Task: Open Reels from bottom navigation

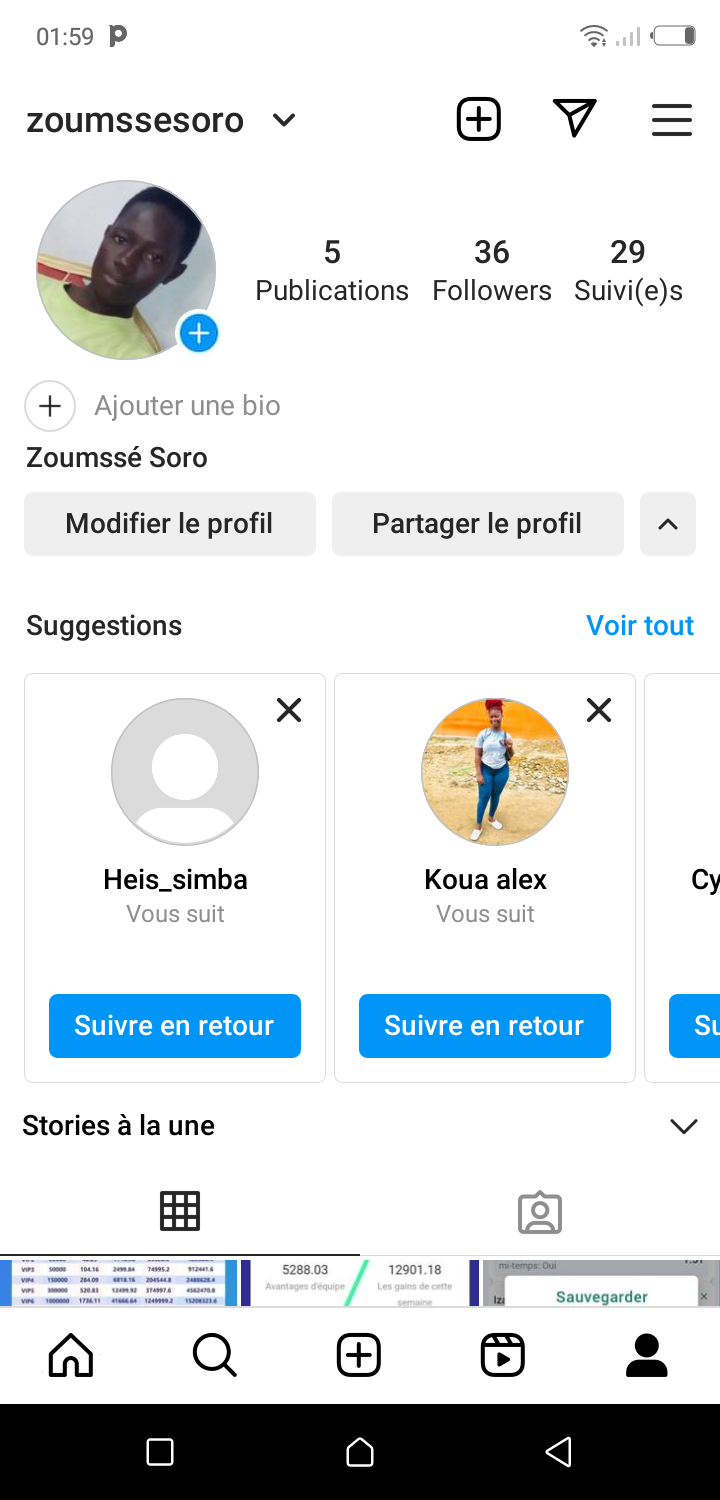Action: [x=502, y=1356]
